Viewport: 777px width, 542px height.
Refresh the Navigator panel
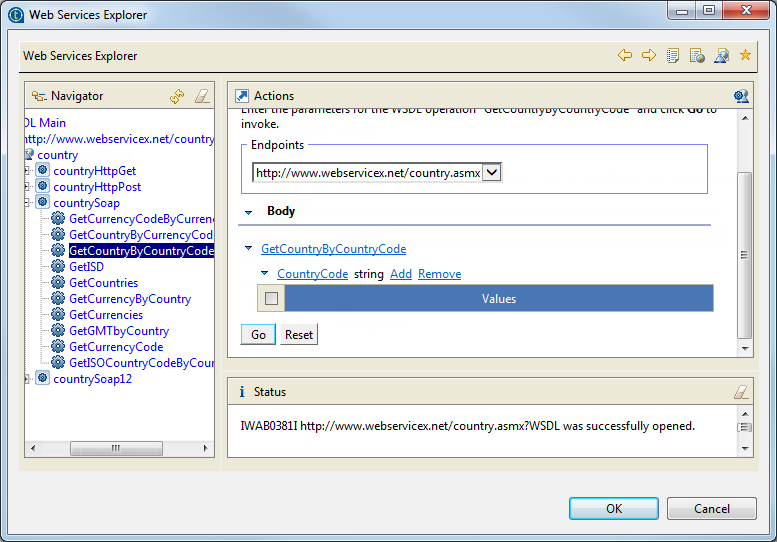(177, 96)
